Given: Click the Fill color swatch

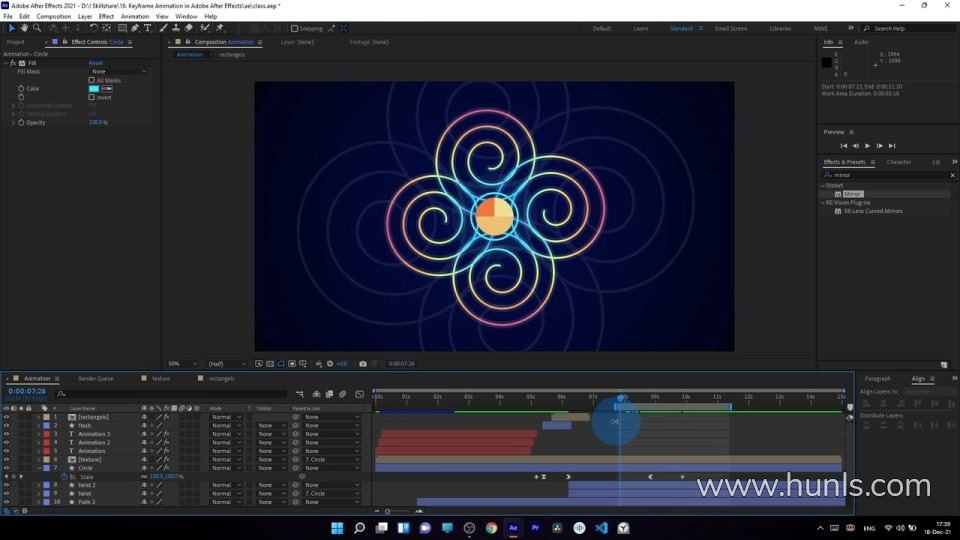Looking at the screenshot, I should 94,89.
